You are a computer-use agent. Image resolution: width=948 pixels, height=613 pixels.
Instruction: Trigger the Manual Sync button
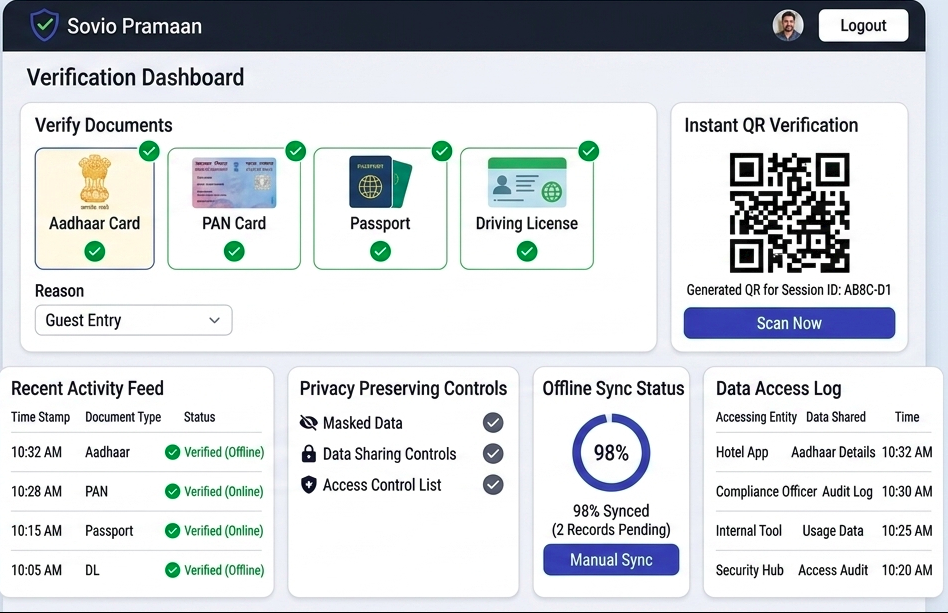pyautogui.click(x=611, y=560)
